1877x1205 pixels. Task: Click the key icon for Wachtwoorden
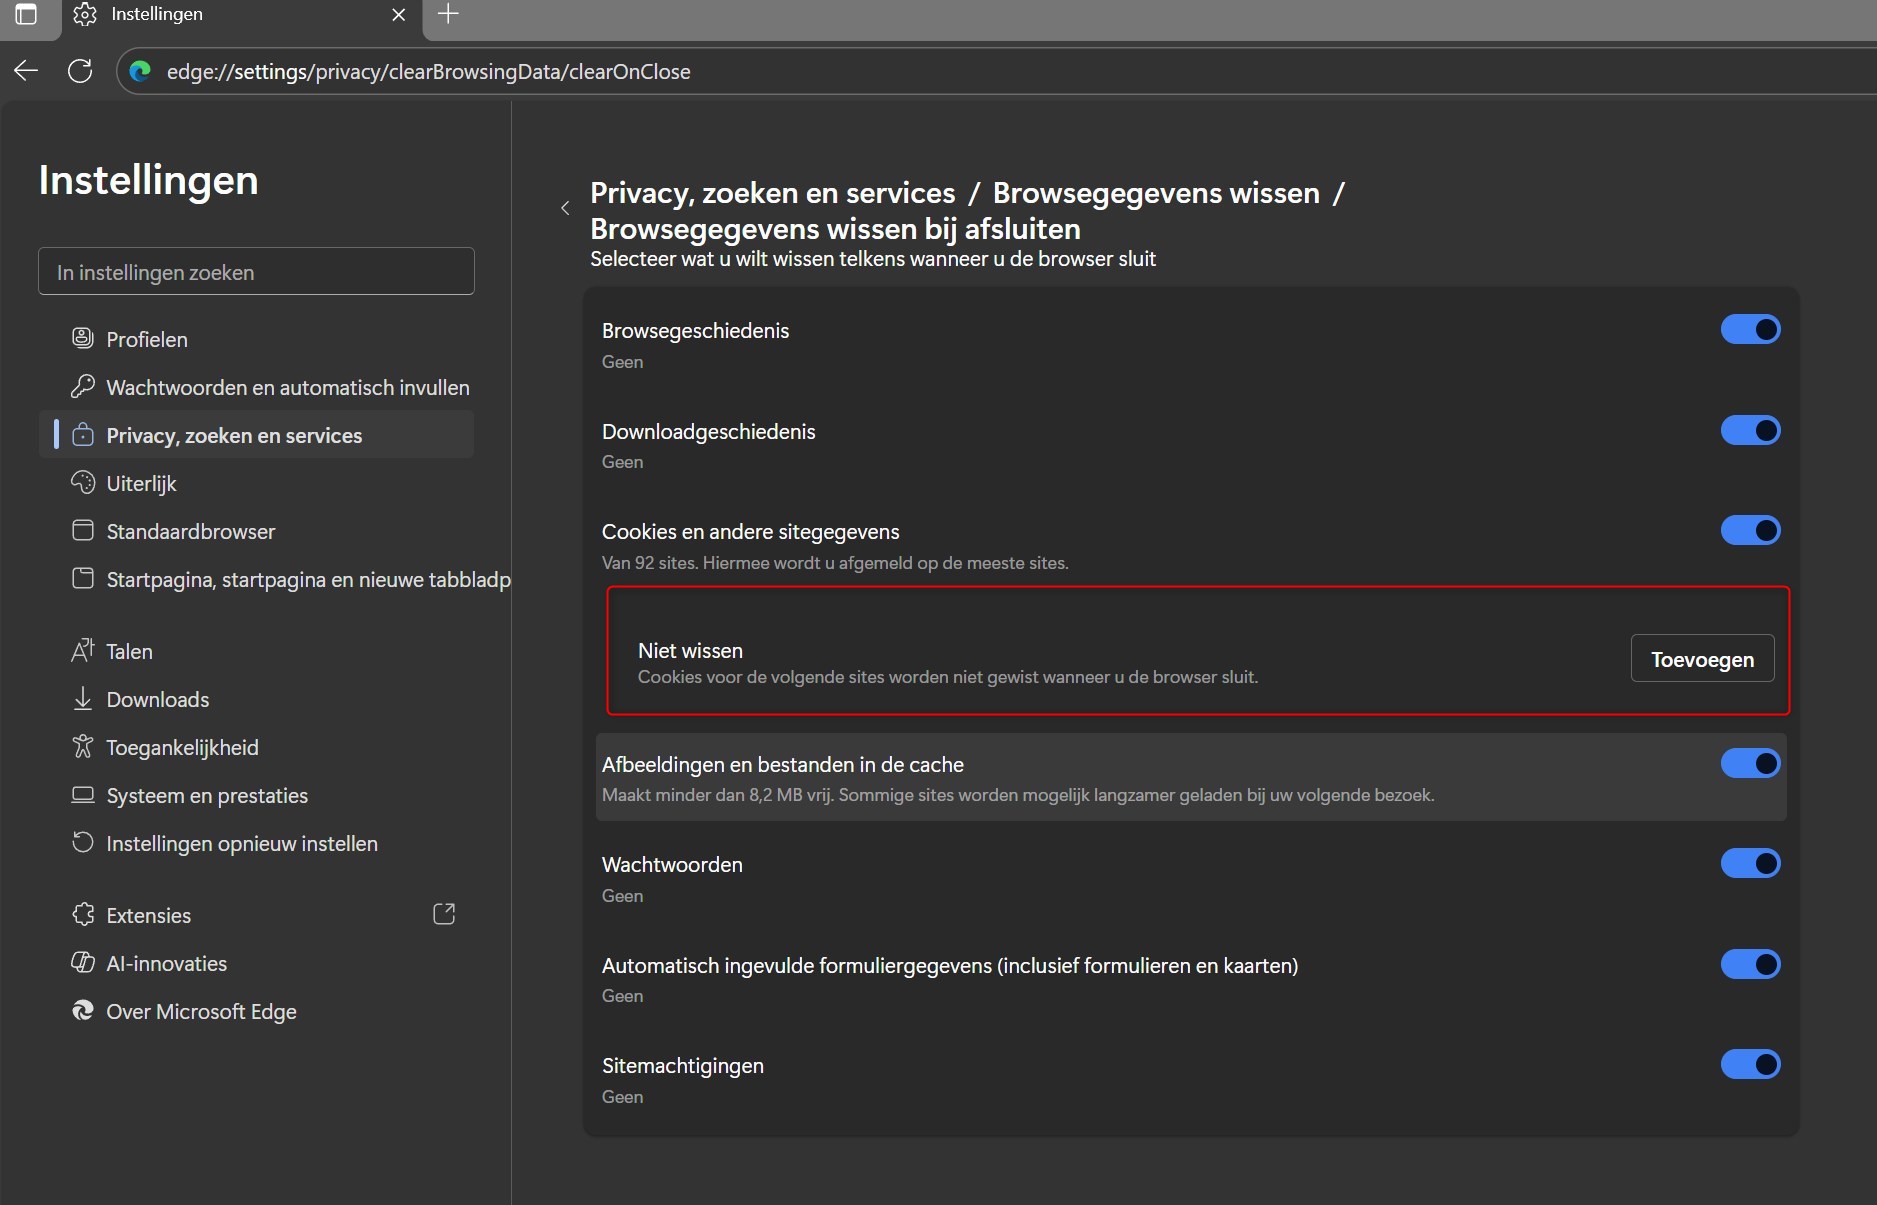83,386
